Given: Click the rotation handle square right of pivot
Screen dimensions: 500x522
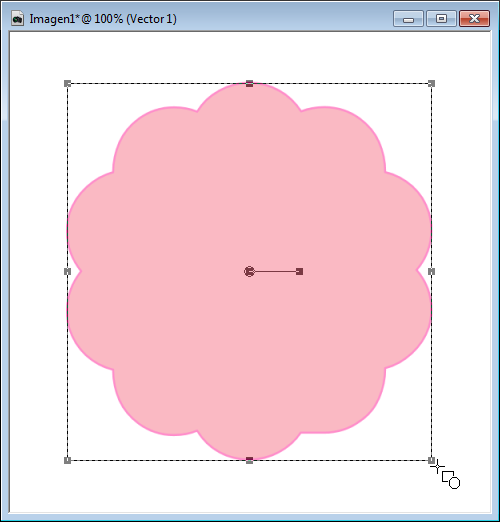Looking at the screenshot, I should 300,272.
